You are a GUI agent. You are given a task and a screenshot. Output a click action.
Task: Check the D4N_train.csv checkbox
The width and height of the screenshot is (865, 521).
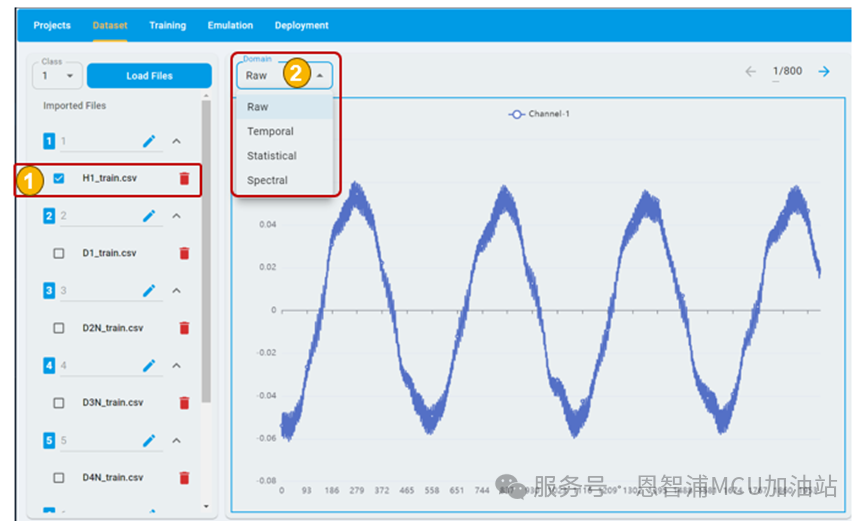(58, 477)
